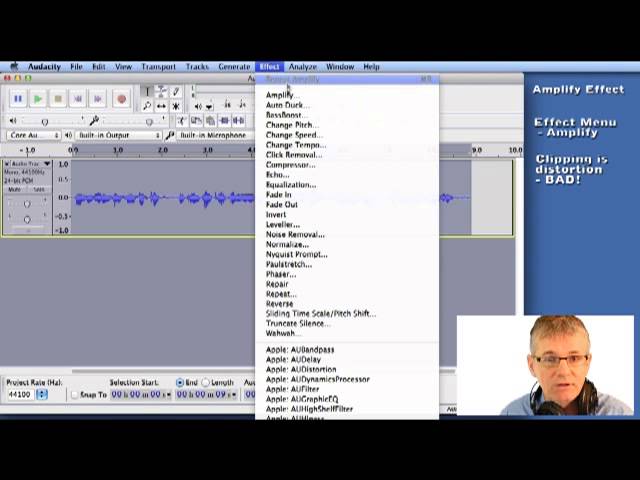Select the End radio button
The width and height of the screenshot is (640, 480).
tap(180, 382)
